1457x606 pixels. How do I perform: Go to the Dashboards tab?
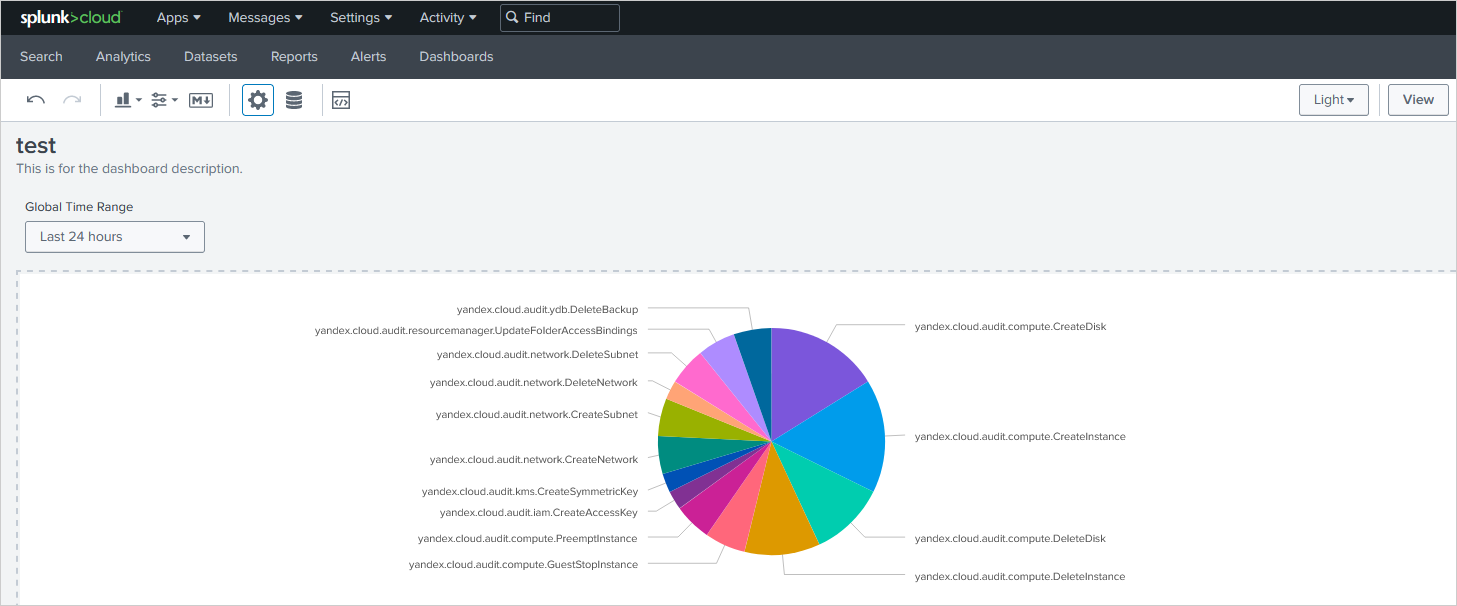[x=456, y=57]
